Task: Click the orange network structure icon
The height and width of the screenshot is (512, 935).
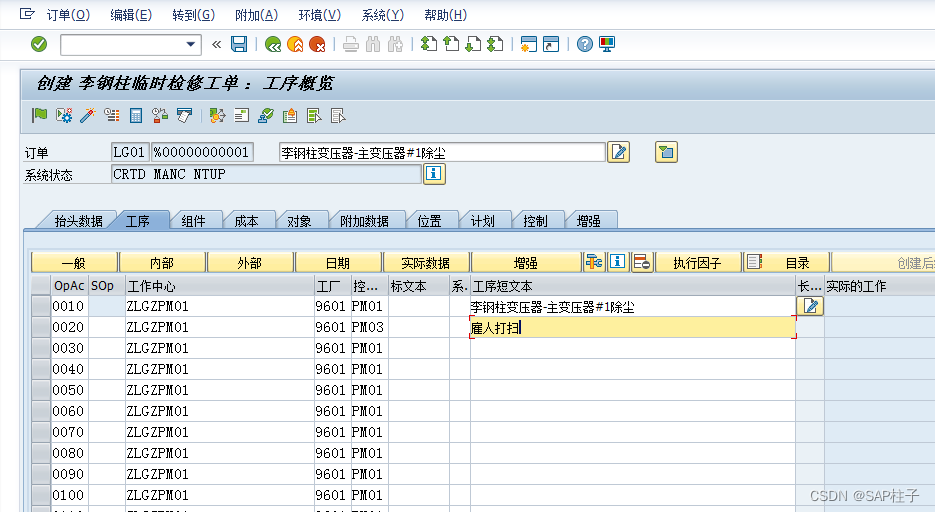Action: [217, 115]
